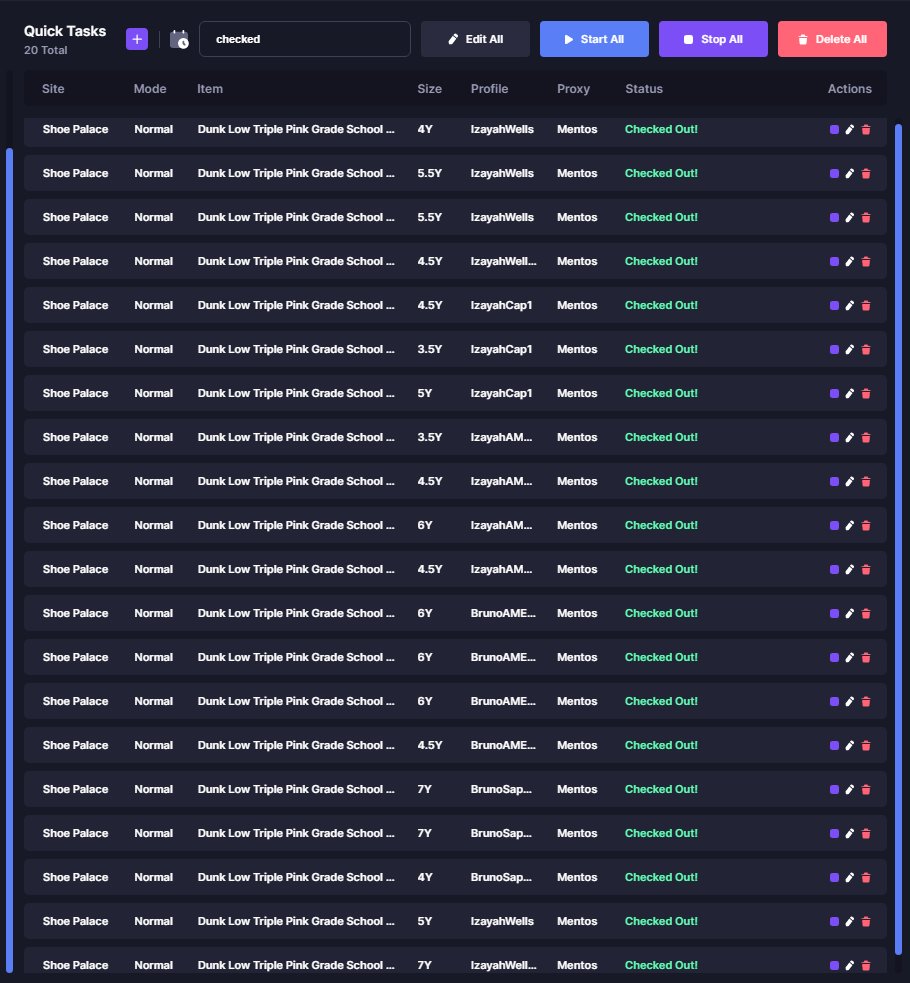Delete the 5Y IzayahWells task
Image resolution: width=910 pixels, height=983 pixels.
click(866, 921)
